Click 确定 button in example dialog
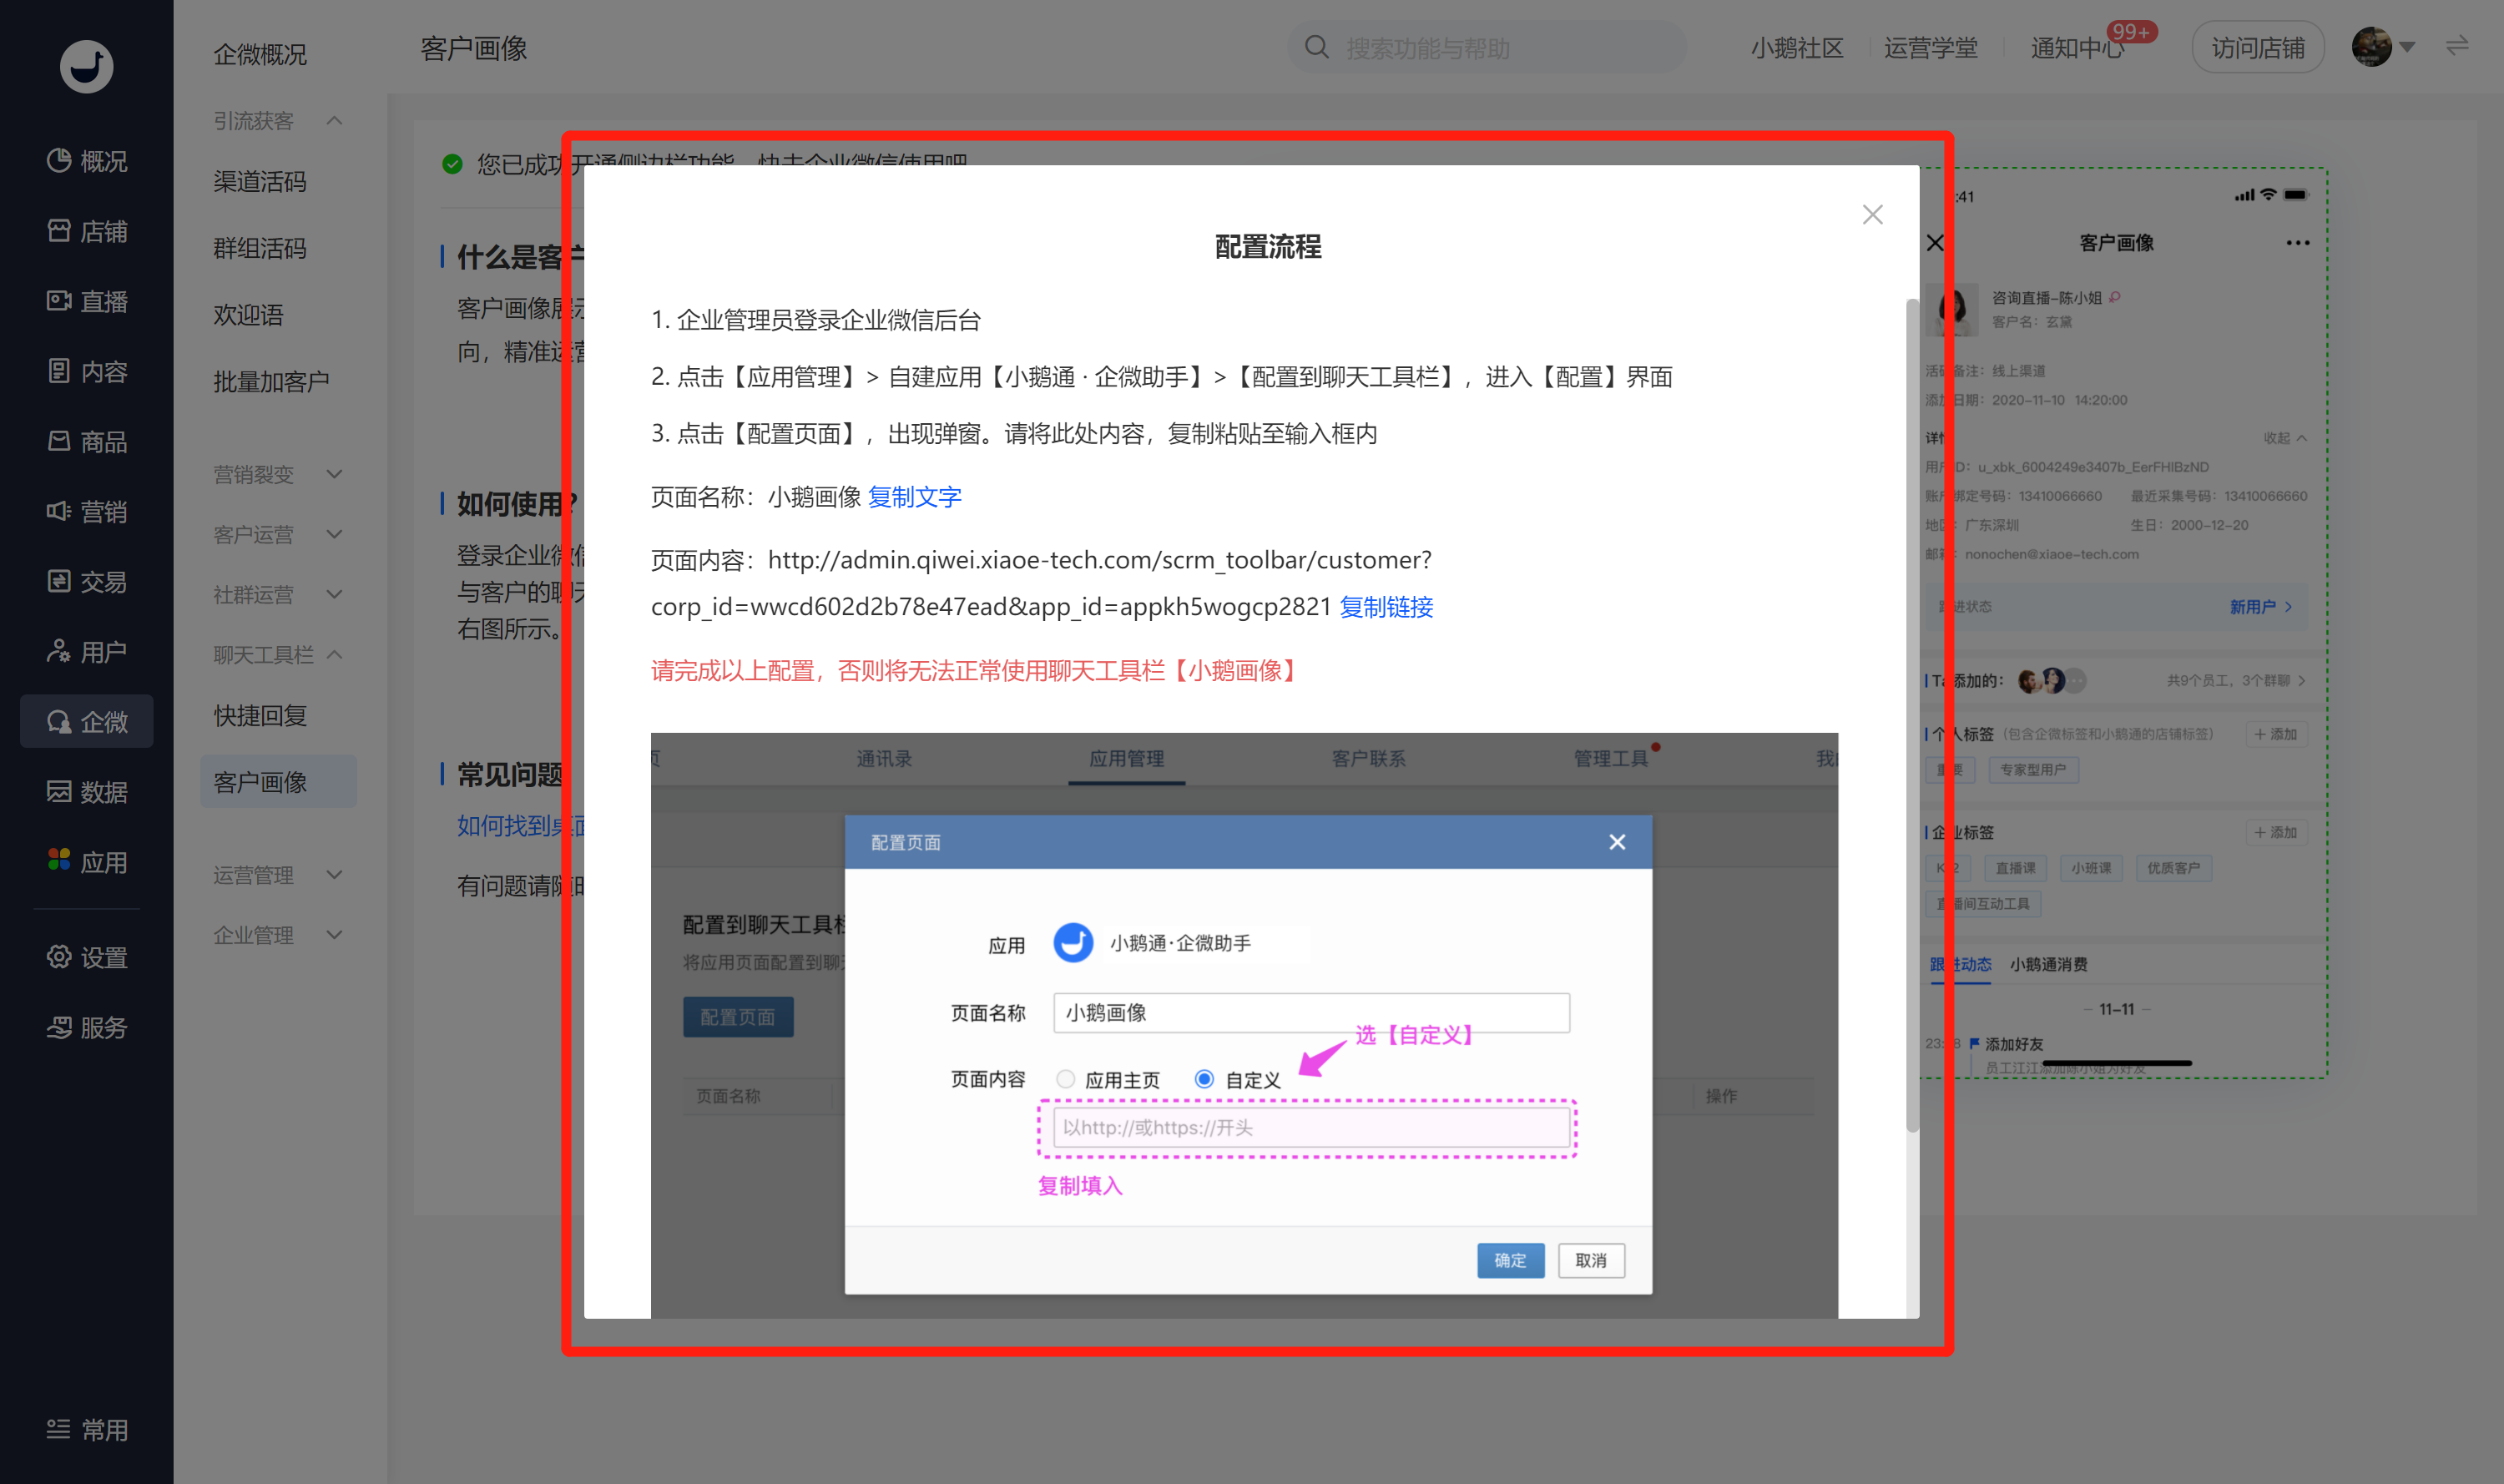The width and height of the screenshot is (2504, 1484). (1510, 1260)
